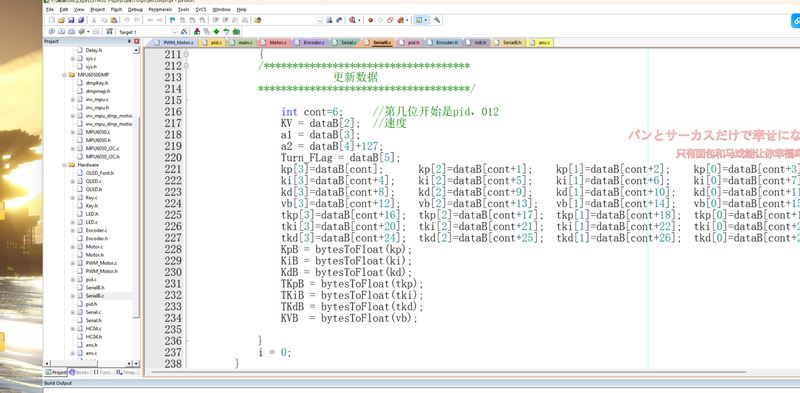
Task: Click the Undo arrow icon
Action: tap(127, 20)
